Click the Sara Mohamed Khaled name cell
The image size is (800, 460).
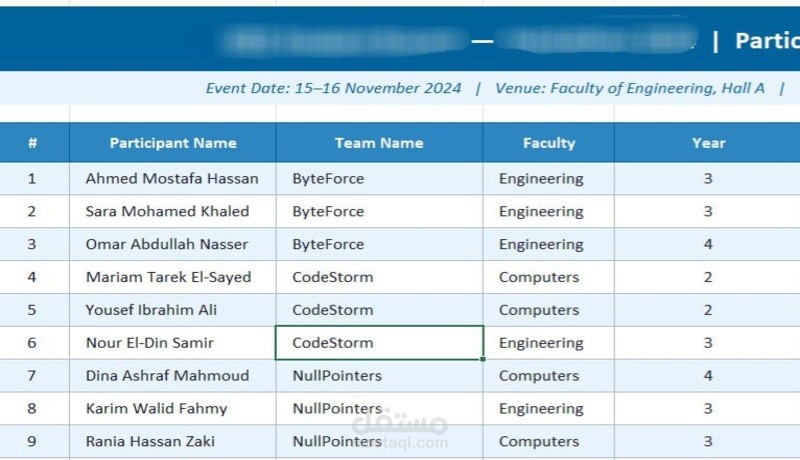167,212
